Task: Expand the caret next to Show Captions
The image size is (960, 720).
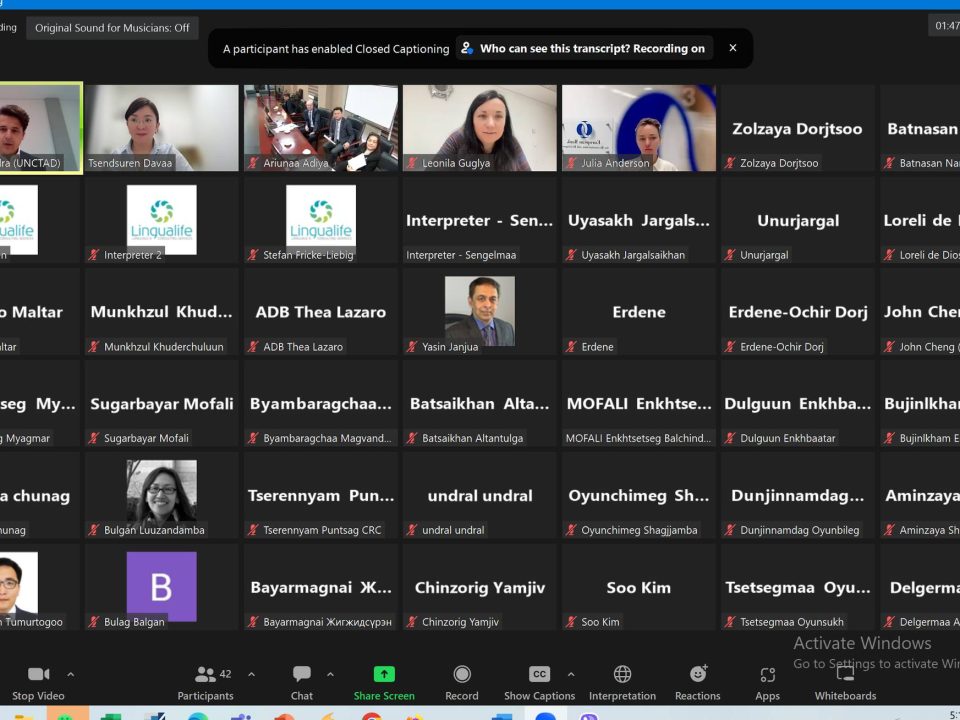Action: tap(571, 674)
